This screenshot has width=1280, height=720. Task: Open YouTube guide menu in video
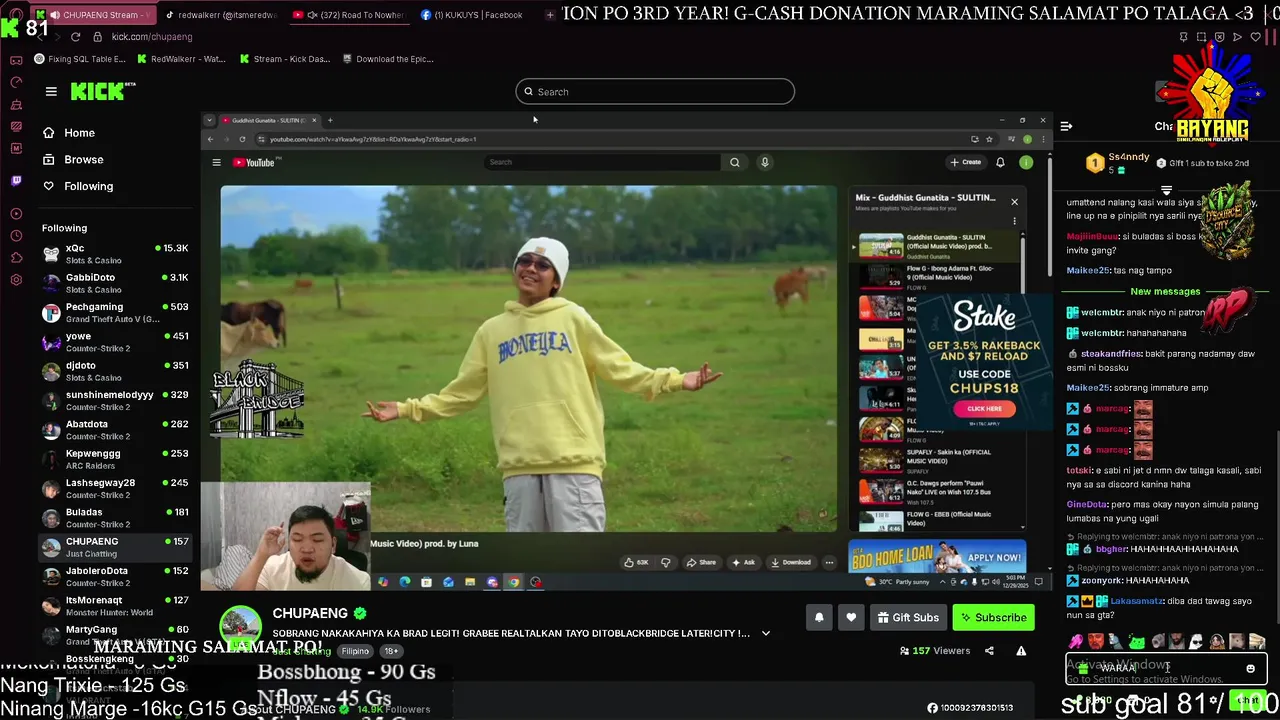[x=216, y=162]
